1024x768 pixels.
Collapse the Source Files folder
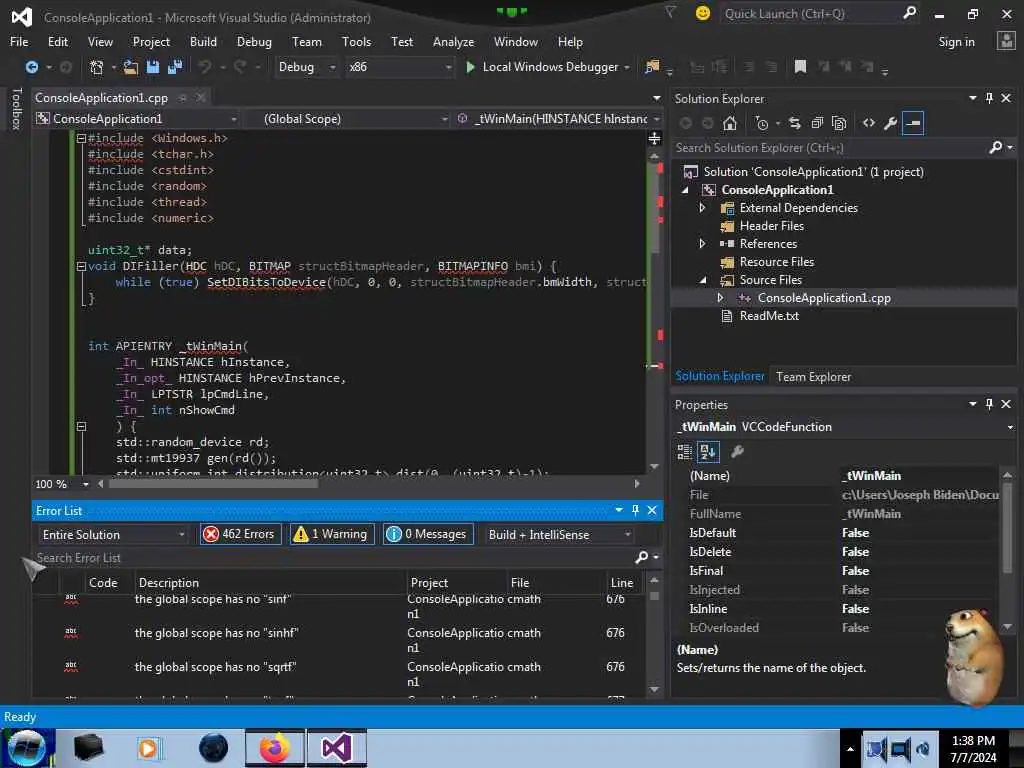[x=703, y=280]
